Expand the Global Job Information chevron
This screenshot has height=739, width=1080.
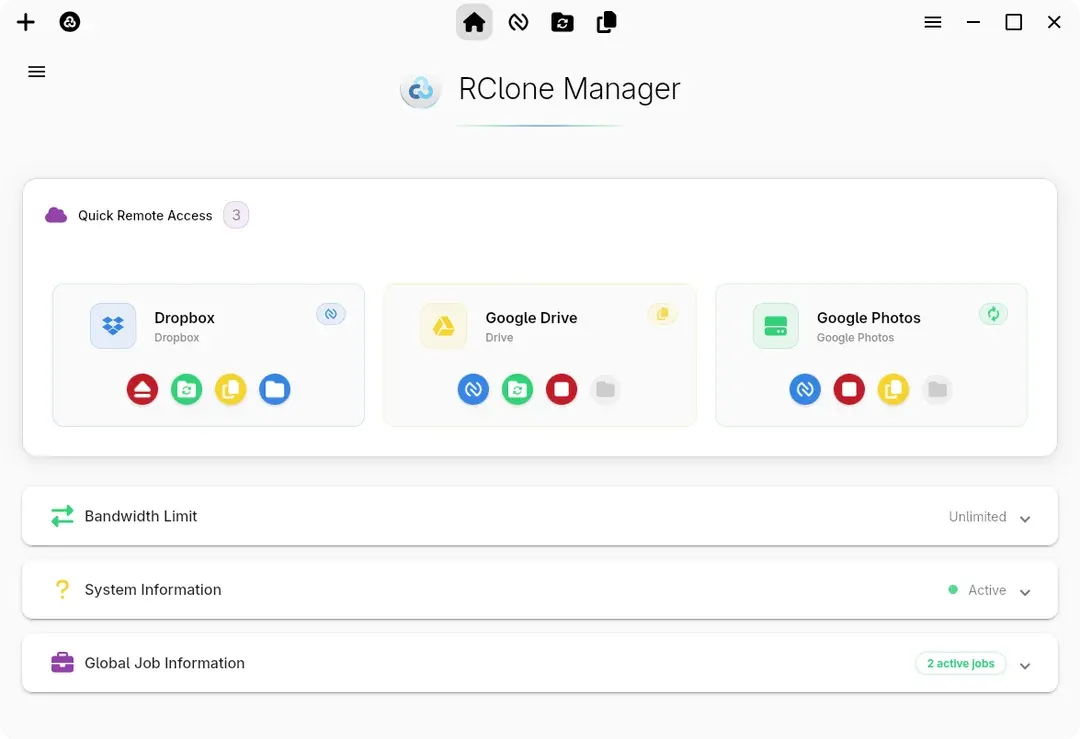1025,665
